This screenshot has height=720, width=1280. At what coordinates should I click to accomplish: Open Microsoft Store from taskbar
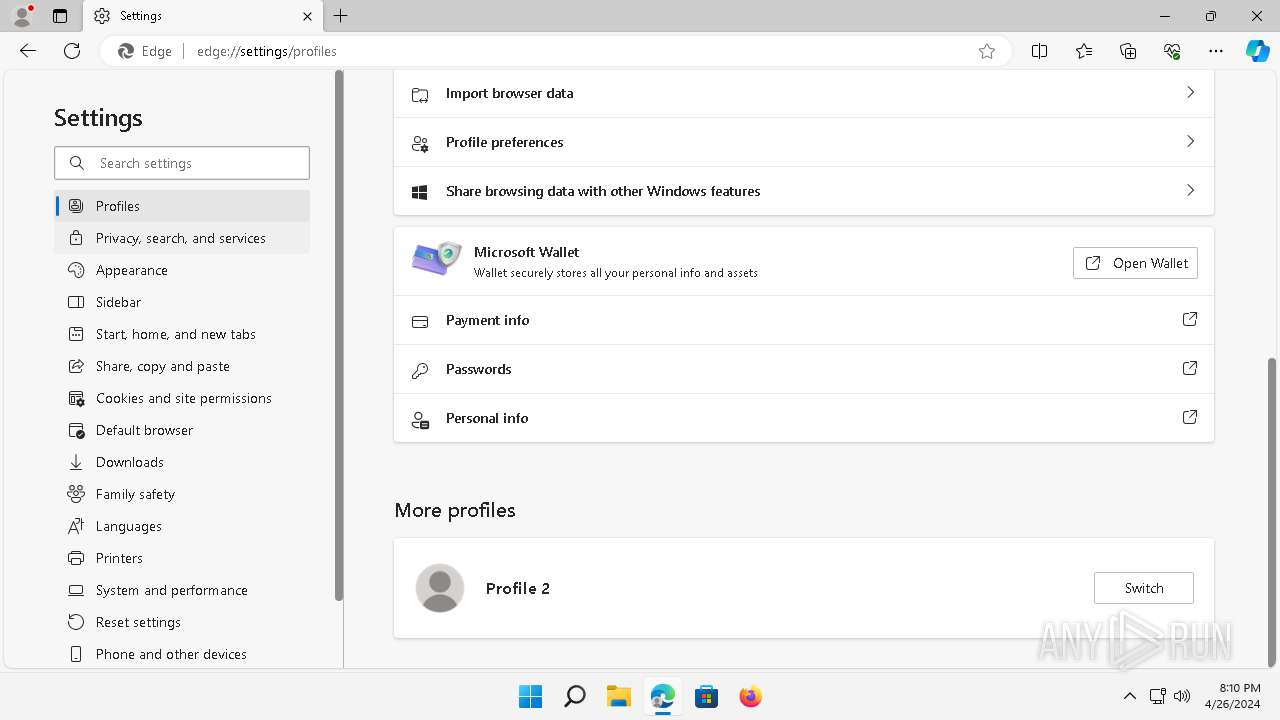pos(706,696)
